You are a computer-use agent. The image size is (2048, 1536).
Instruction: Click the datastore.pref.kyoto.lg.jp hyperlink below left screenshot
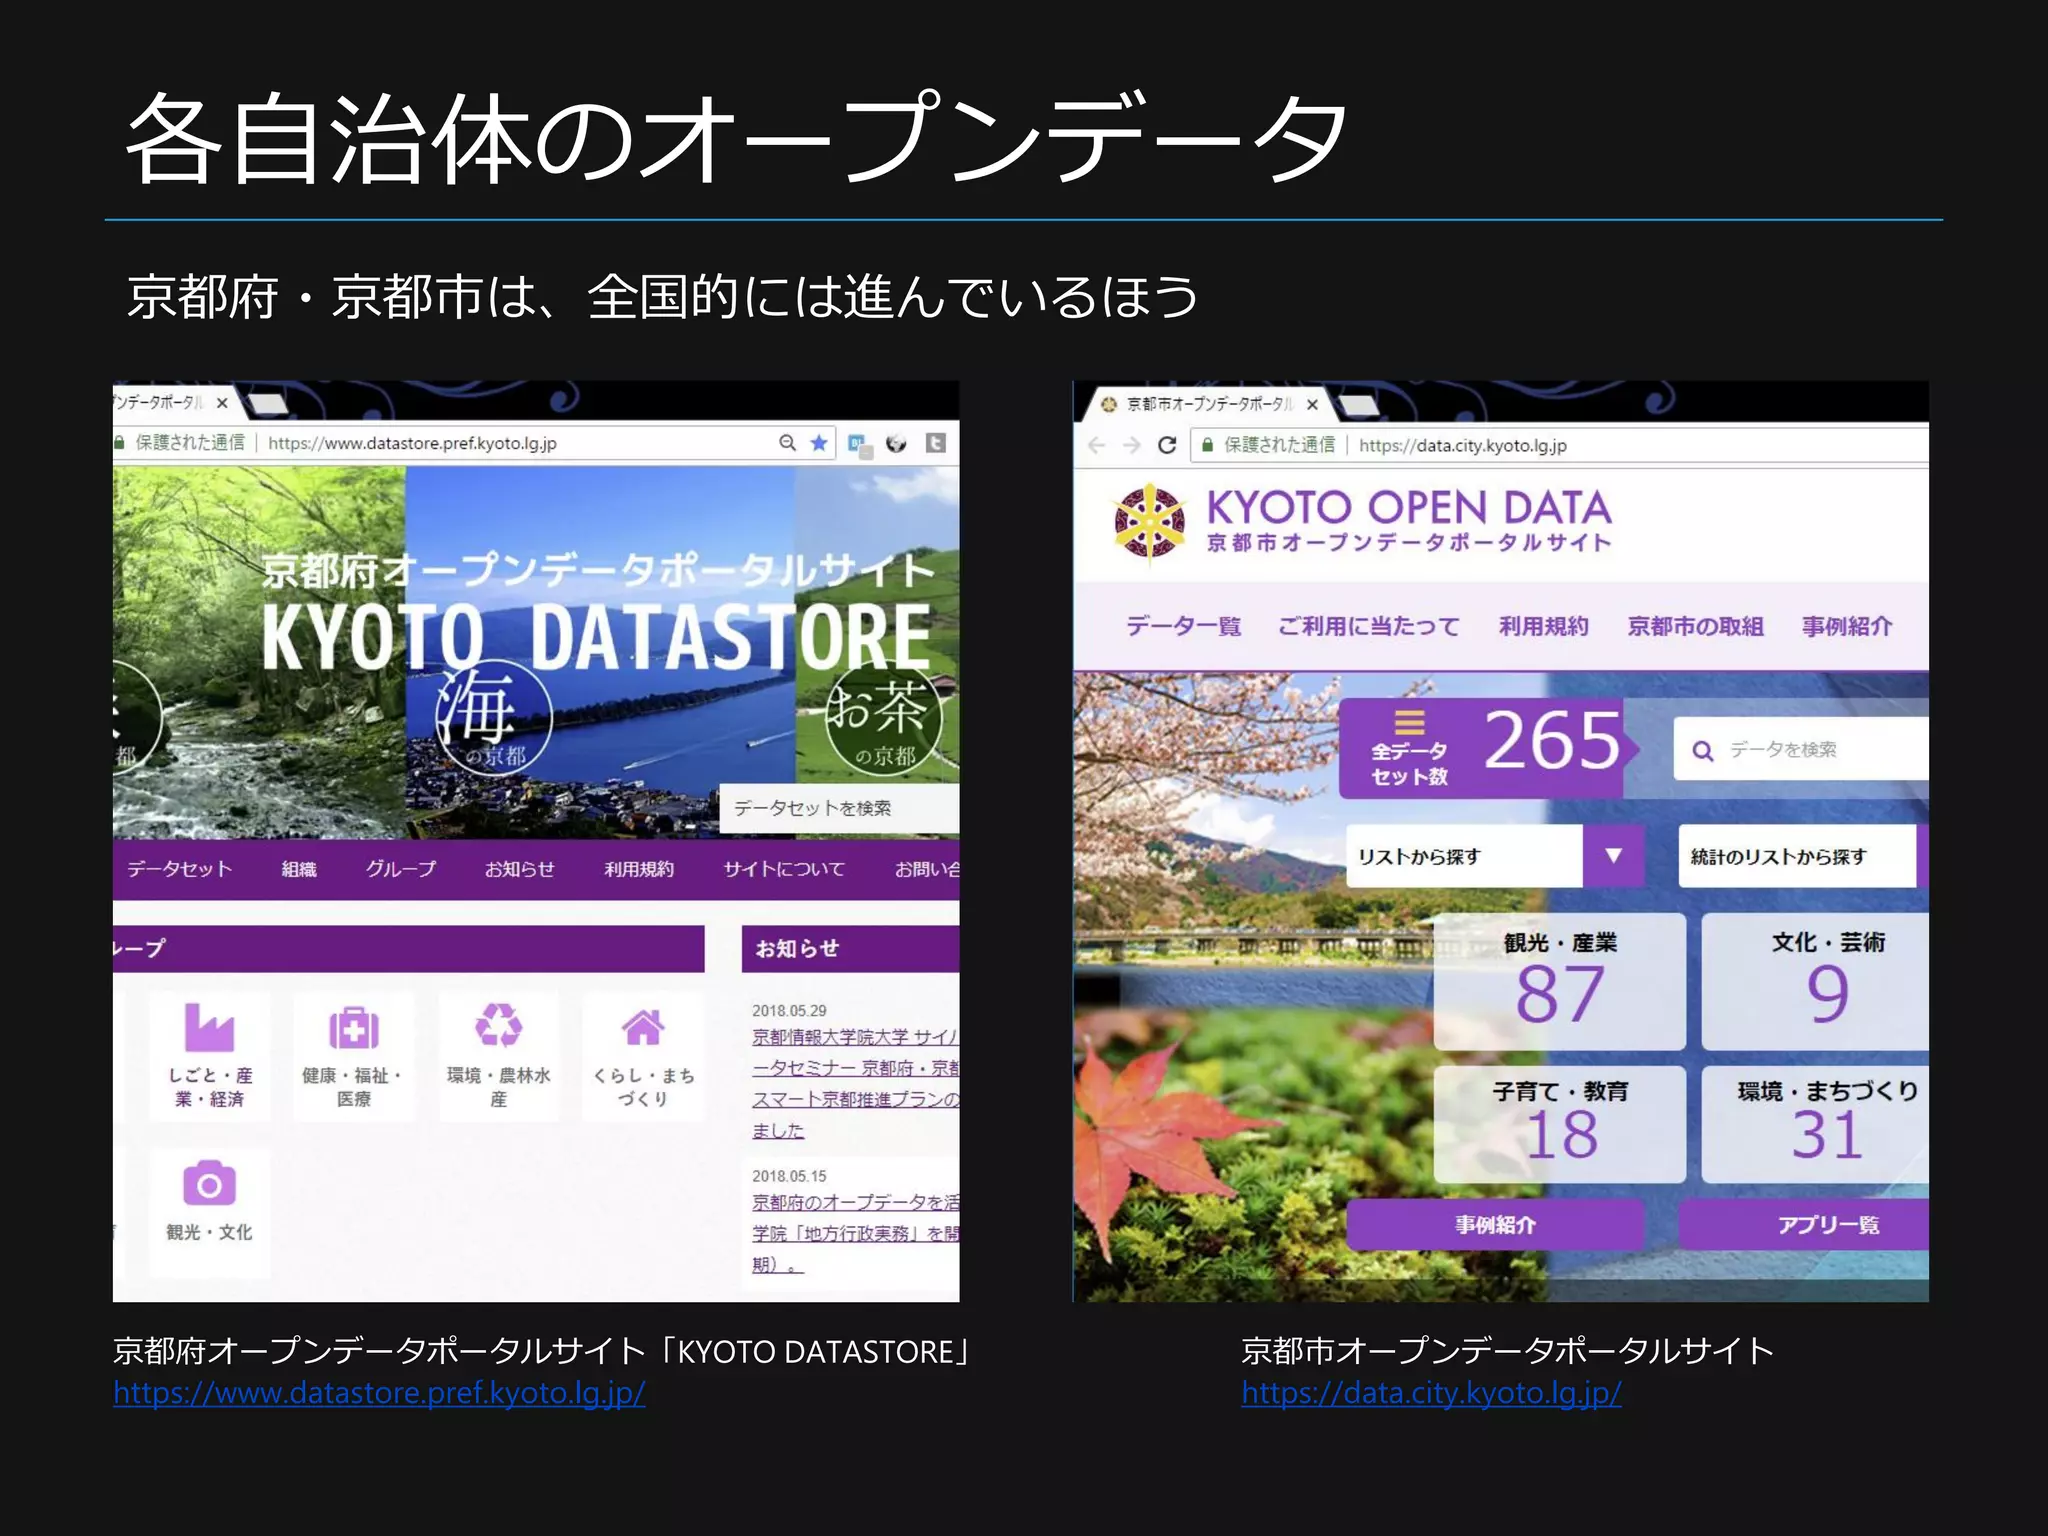379,1393
